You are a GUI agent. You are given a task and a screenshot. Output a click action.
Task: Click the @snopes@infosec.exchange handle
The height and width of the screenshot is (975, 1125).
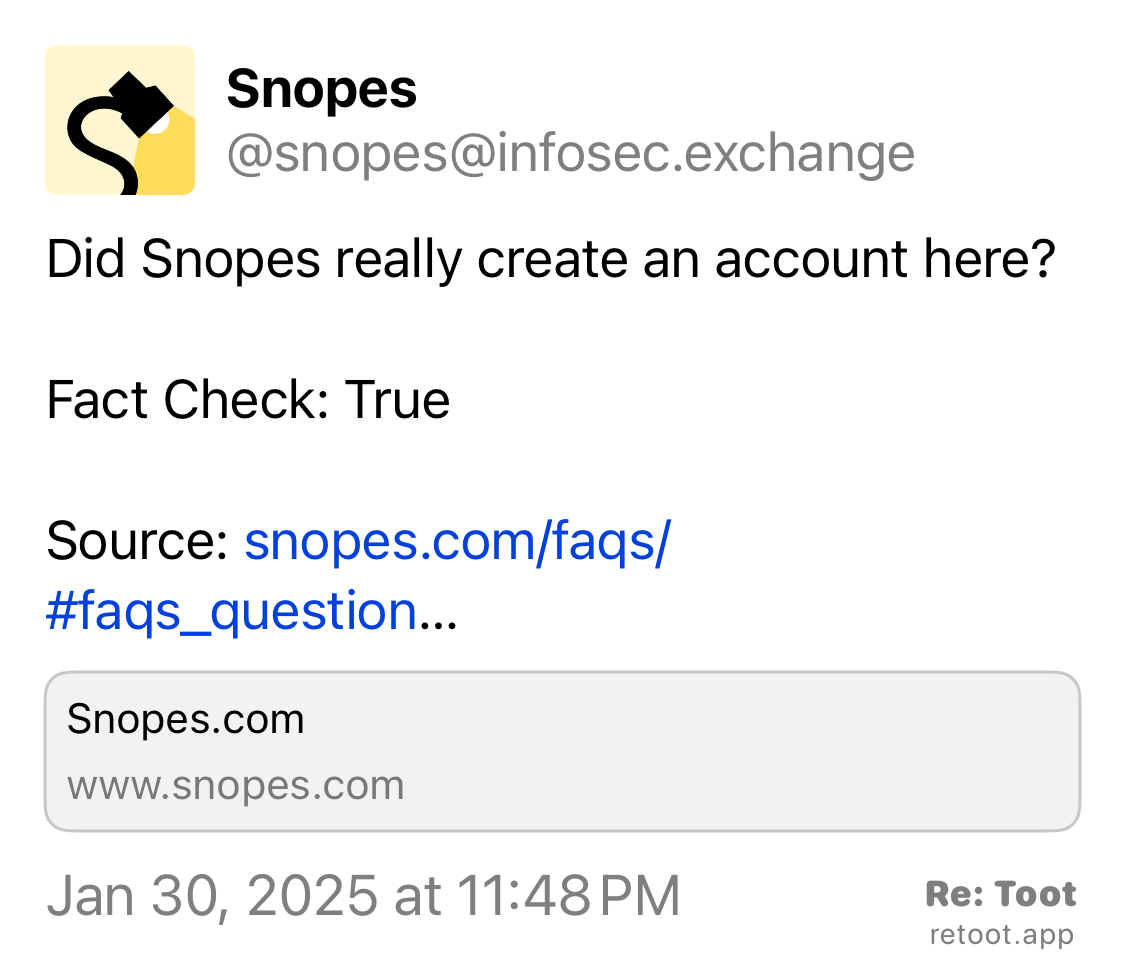pyautogui.click(x=570, y=154)
